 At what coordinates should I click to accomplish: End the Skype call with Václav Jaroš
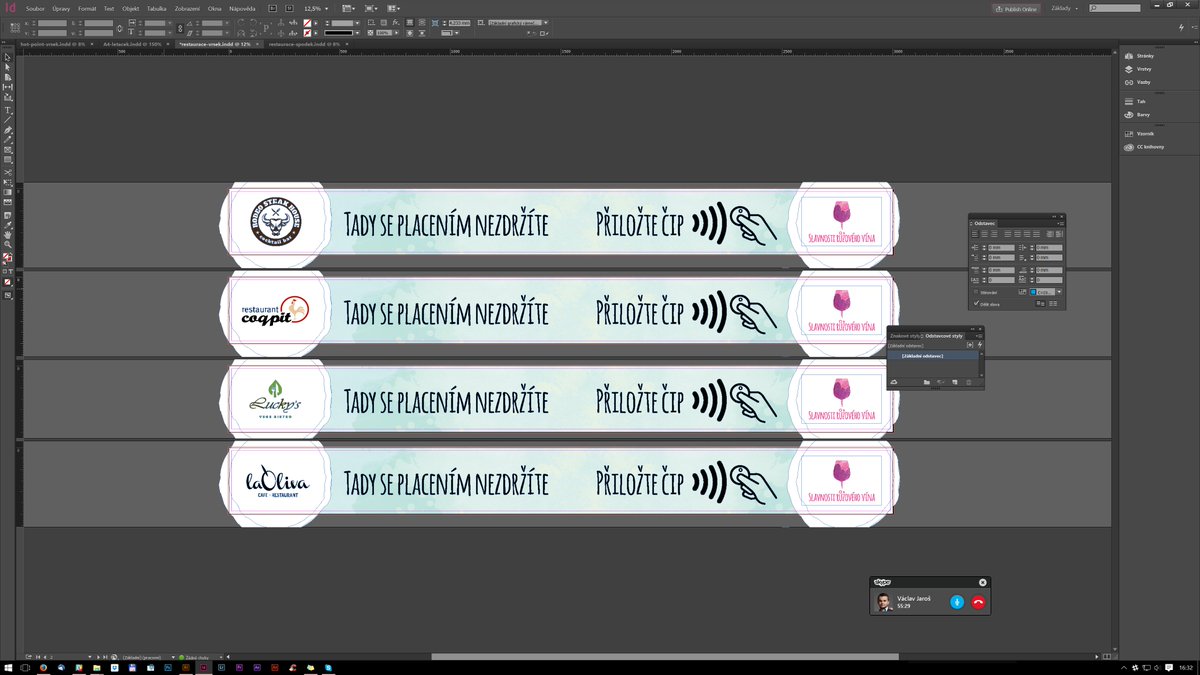pos(978,602)
